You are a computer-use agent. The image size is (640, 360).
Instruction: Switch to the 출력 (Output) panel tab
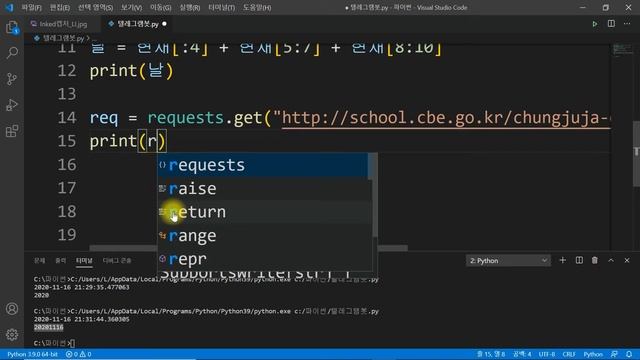(x=60, y=260)
